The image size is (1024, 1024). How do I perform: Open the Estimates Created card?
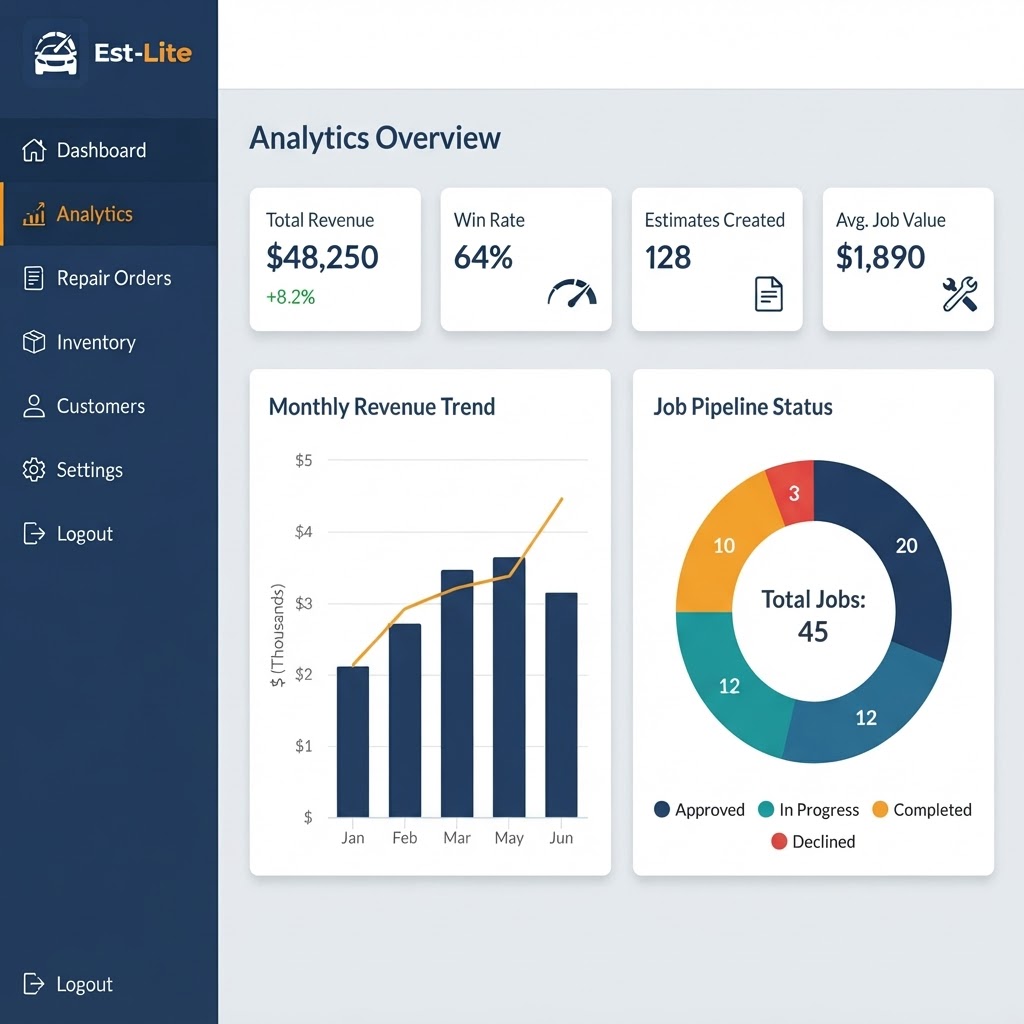[717, 259]
